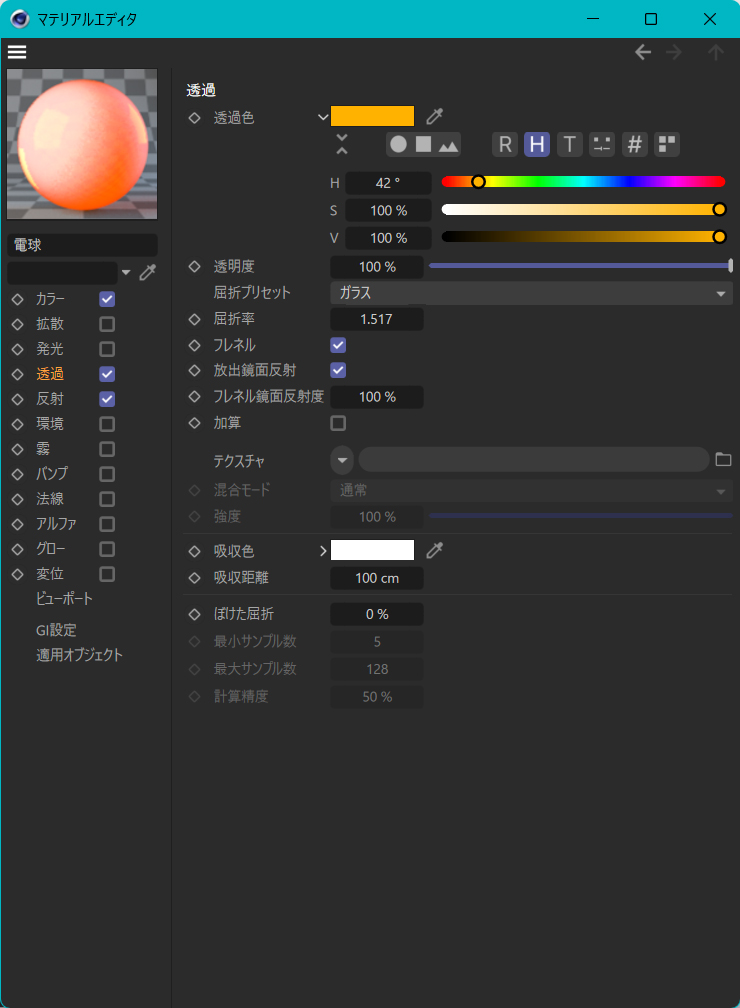Click the 透過色 orange color swatch
Viewport: 740px width, 1008px height.
click(x=372, y=116)
